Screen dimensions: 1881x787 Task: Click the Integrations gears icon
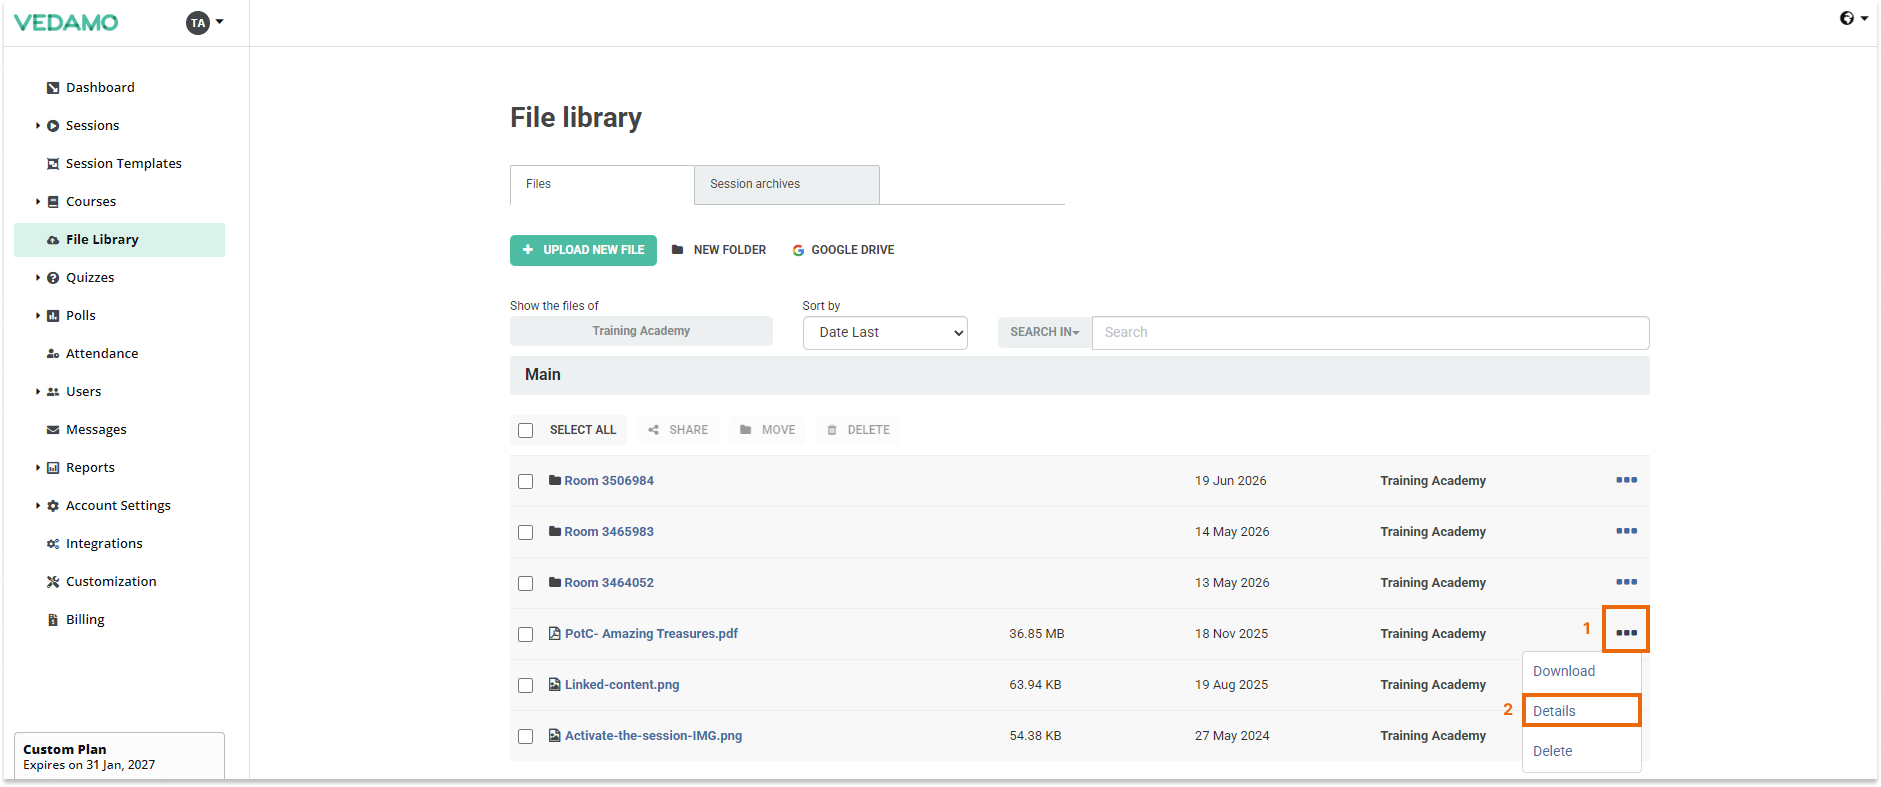(x=53, y=544)
